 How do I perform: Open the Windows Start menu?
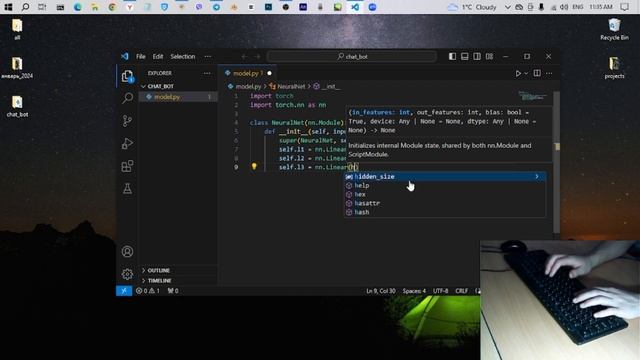point(8,7)
